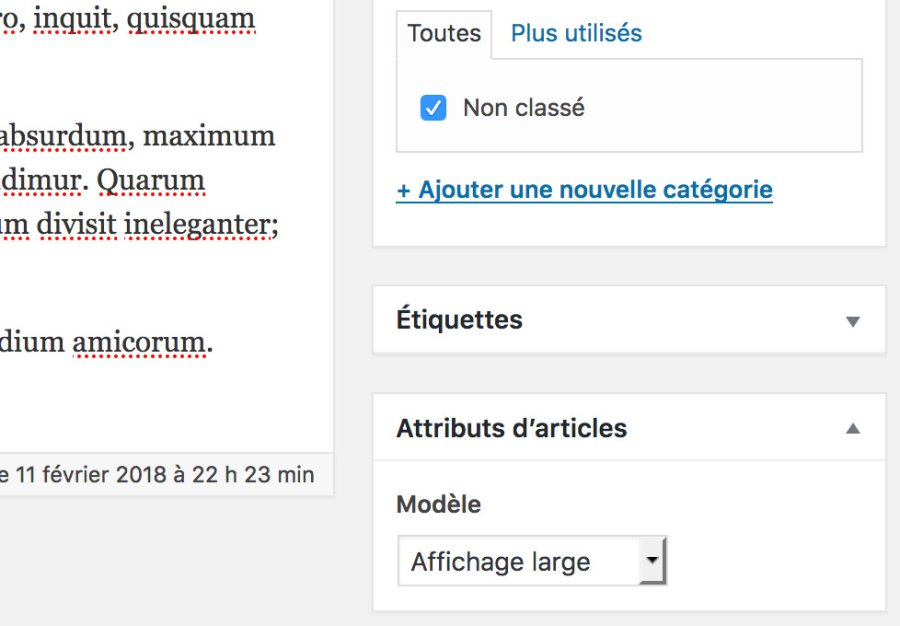Uncheck the Non classé category checkbox
Image resolution: width=900 pixels, height=626 pixels.
tap(433, 108)
